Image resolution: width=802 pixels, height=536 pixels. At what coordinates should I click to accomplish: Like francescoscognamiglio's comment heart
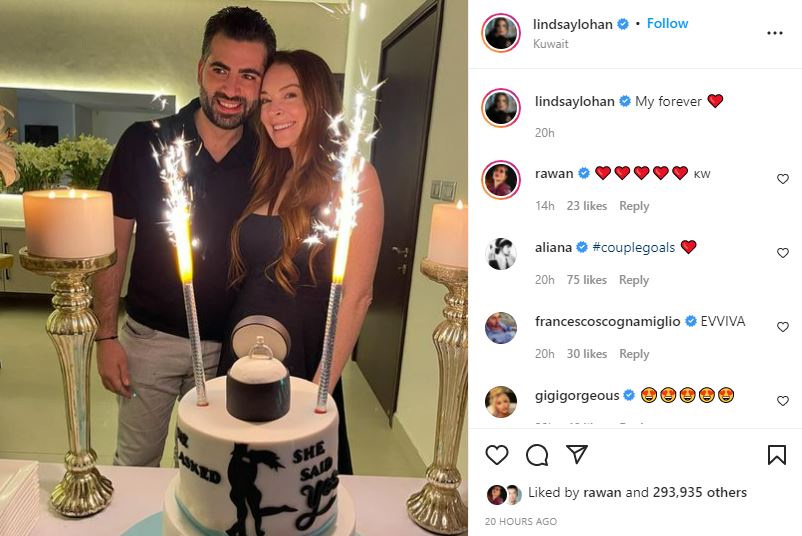(x=783, y=327)
